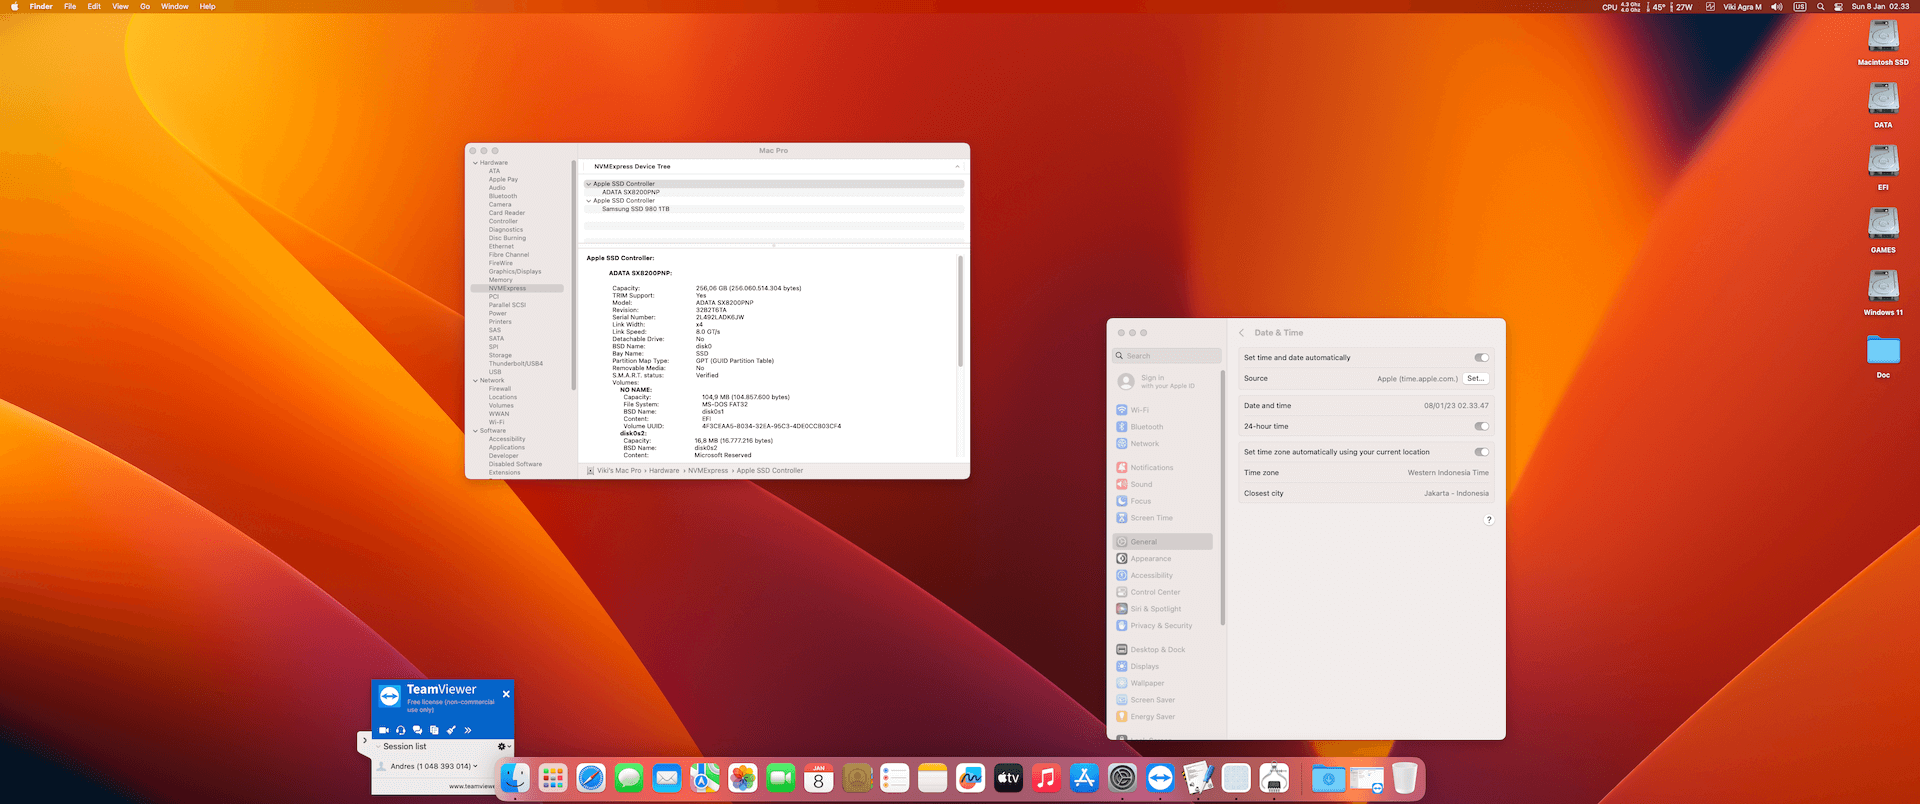This screenshot has height=804, width=1920.
Task: Open the Macintosh SSD desktop drive
Action: coord(1883,42)
